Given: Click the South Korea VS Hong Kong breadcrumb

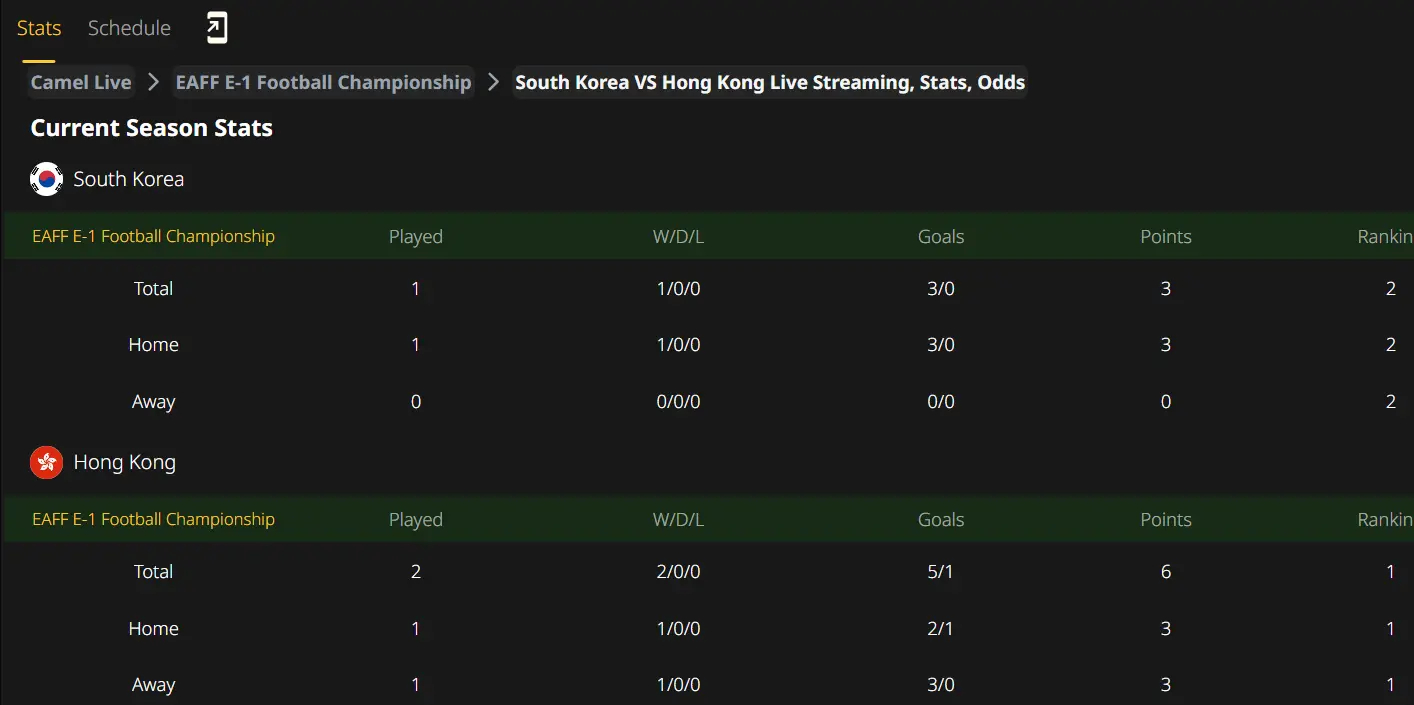Looking at the screenshot, I should pyautogui.click(x=770, y=82).
